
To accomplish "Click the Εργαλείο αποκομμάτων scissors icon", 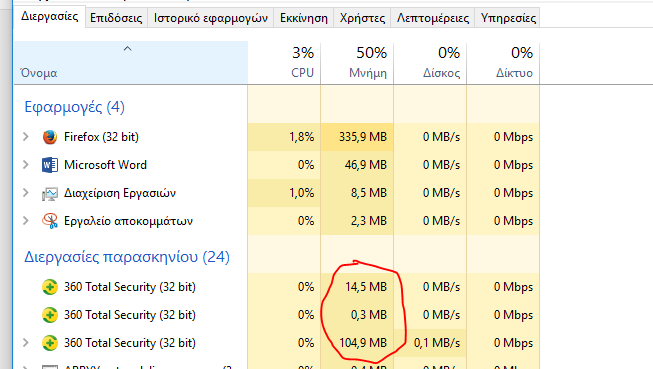I will click(x=50, y=221).
